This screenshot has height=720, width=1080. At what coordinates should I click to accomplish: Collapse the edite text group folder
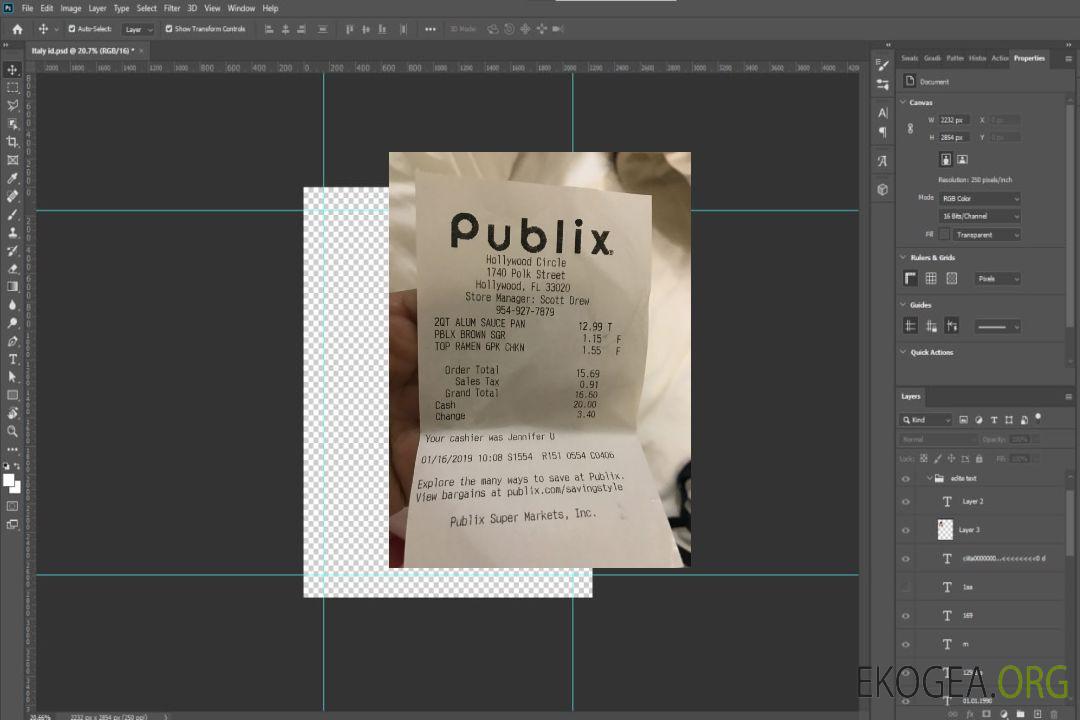pos(929,478)
